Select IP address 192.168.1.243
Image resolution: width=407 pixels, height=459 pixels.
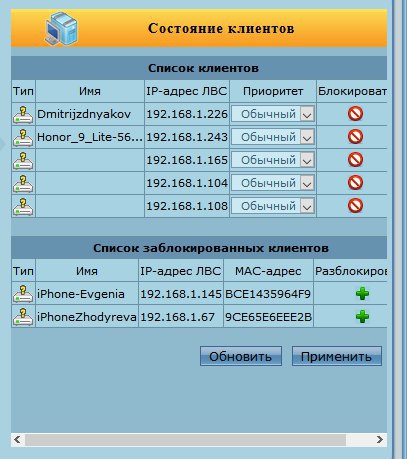click(187, 137)
